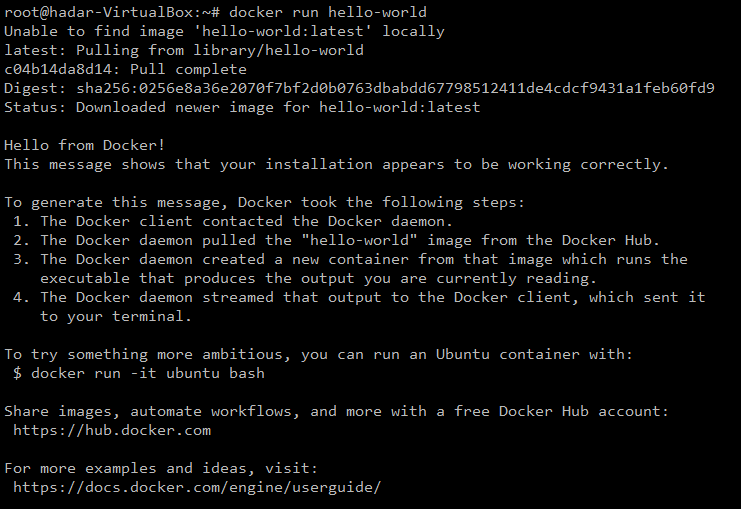Image resolution: width=741 pixels, height=509 pixels.
Task: Click the 'docker run -it ubuntu bash' command
Action: tap(148, 373)
